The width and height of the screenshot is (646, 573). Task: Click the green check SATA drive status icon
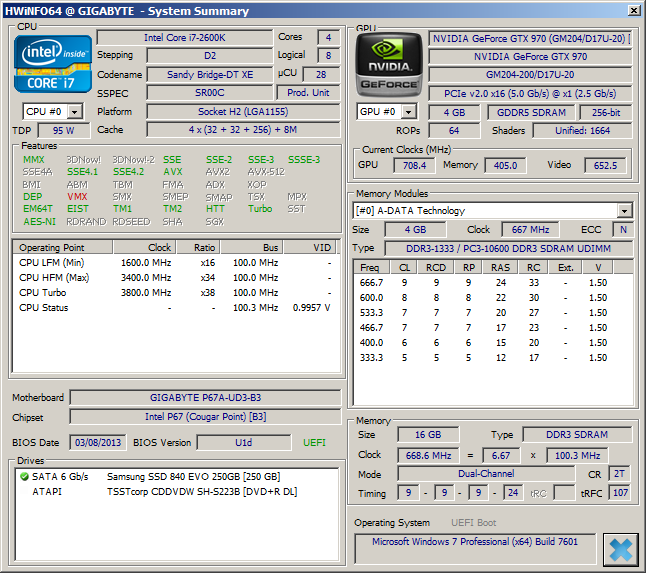[x=24, y=477]
